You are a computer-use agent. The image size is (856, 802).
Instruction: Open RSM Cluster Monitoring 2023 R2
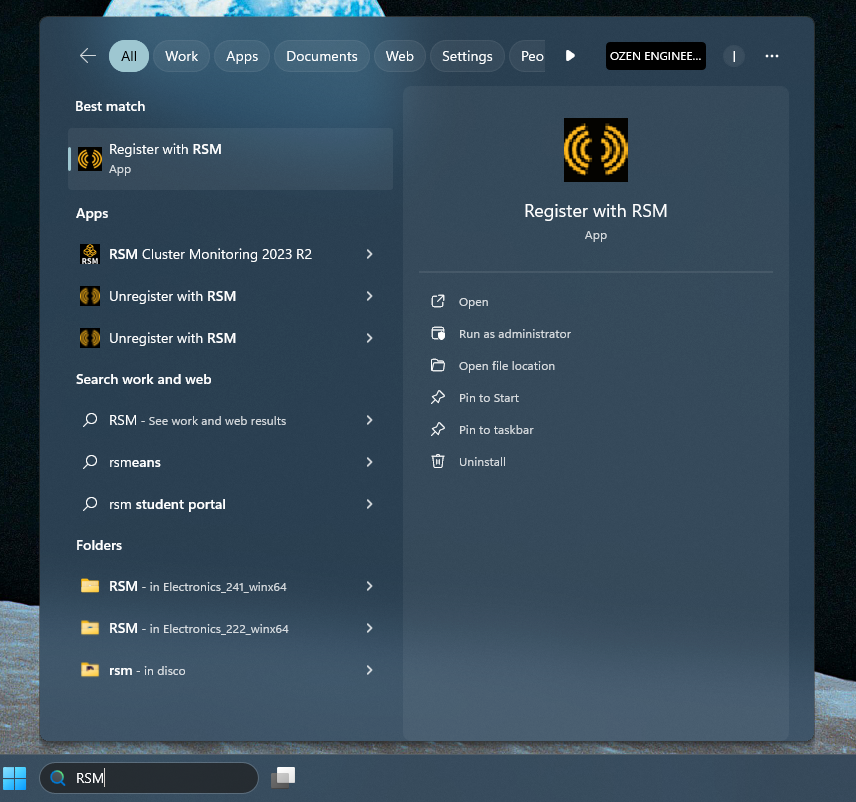coord(210,254)
